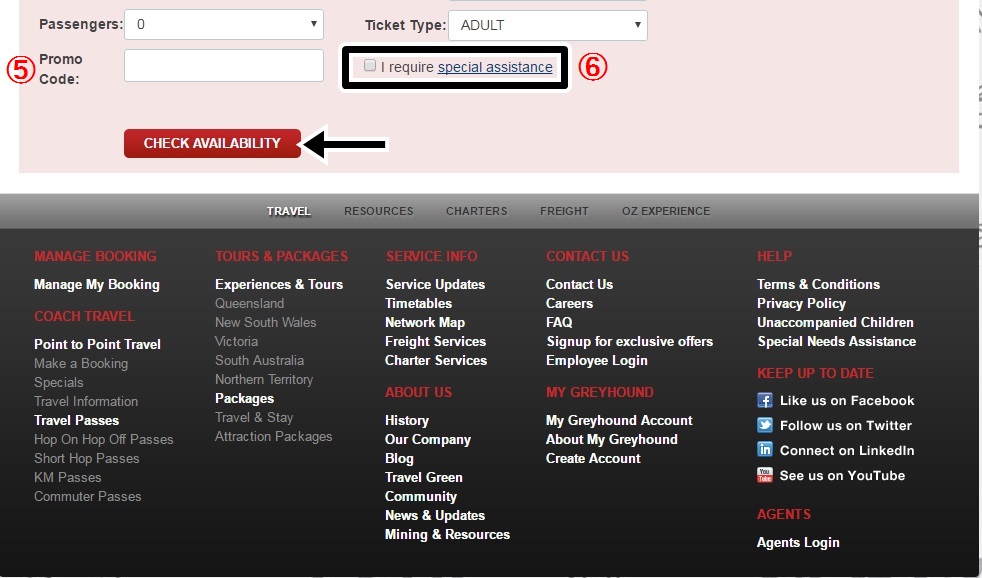This screenshot has width=982, height=578.
Task: Open the Charters tab
Action: point(476,211)
